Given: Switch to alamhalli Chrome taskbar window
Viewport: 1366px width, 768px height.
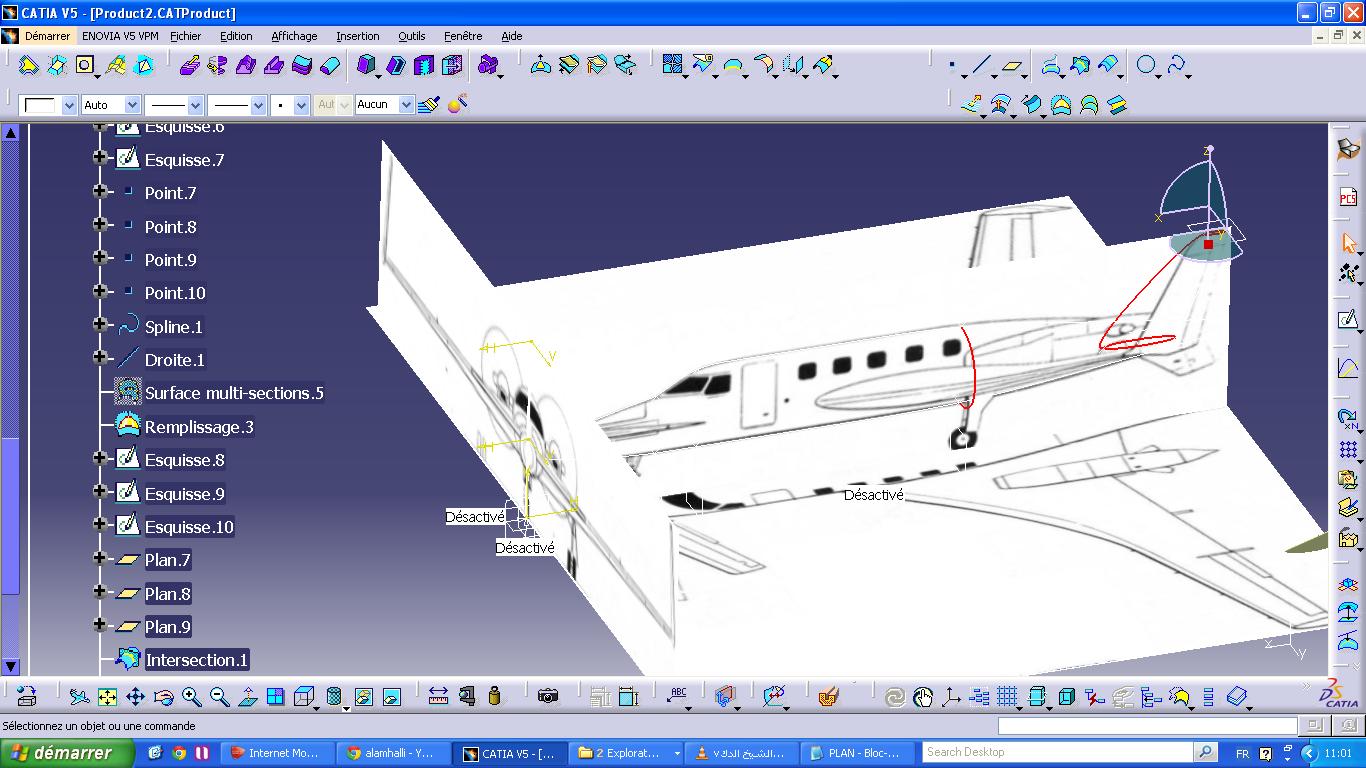Looking at the screenshot, I should [392, 753].
